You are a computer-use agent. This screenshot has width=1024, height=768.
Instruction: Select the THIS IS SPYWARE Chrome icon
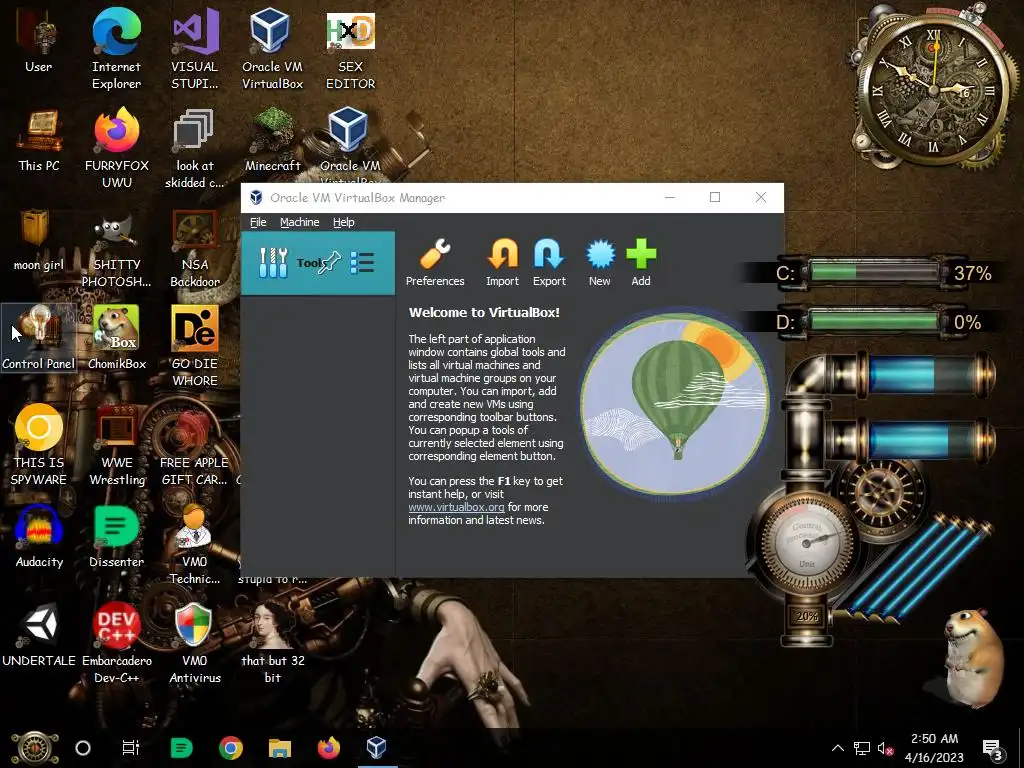pos(39,445)
